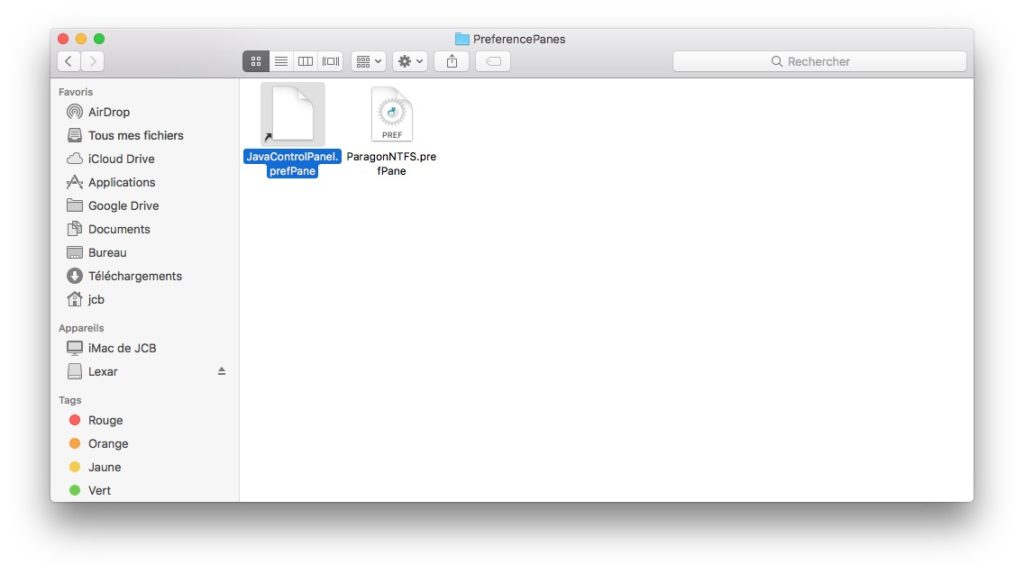Click the Rechercher search field
This screenshot has height=574, width=1024.
[820, 61]
